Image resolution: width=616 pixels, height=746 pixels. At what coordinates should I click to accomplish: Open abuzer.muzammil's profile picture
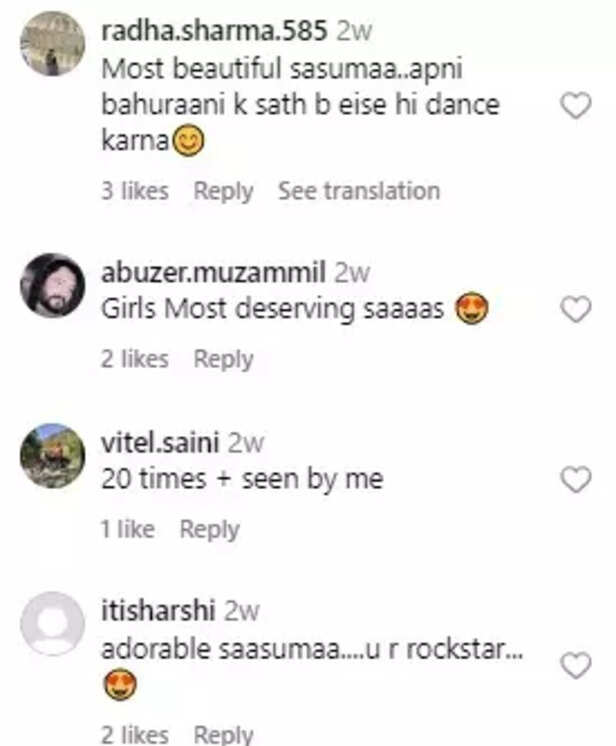tap(52, 285)
